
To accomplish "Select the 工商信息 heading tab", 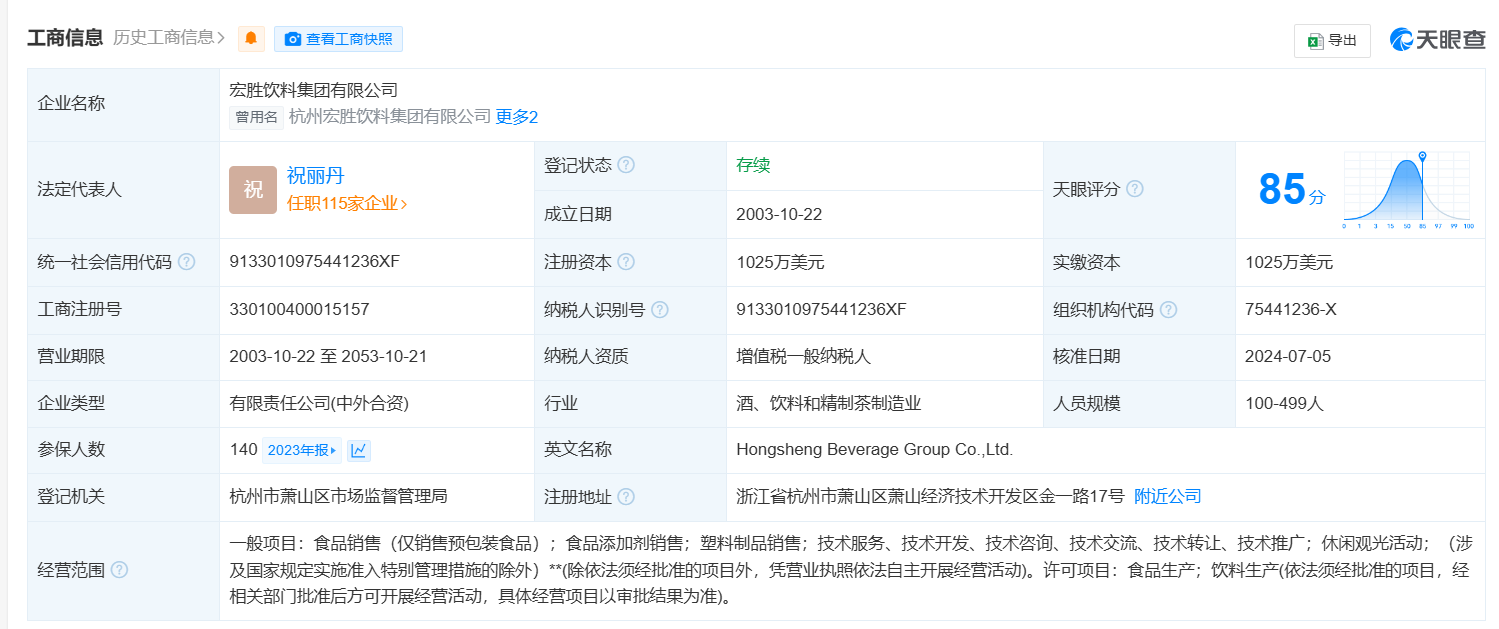I will click(65, 38).
